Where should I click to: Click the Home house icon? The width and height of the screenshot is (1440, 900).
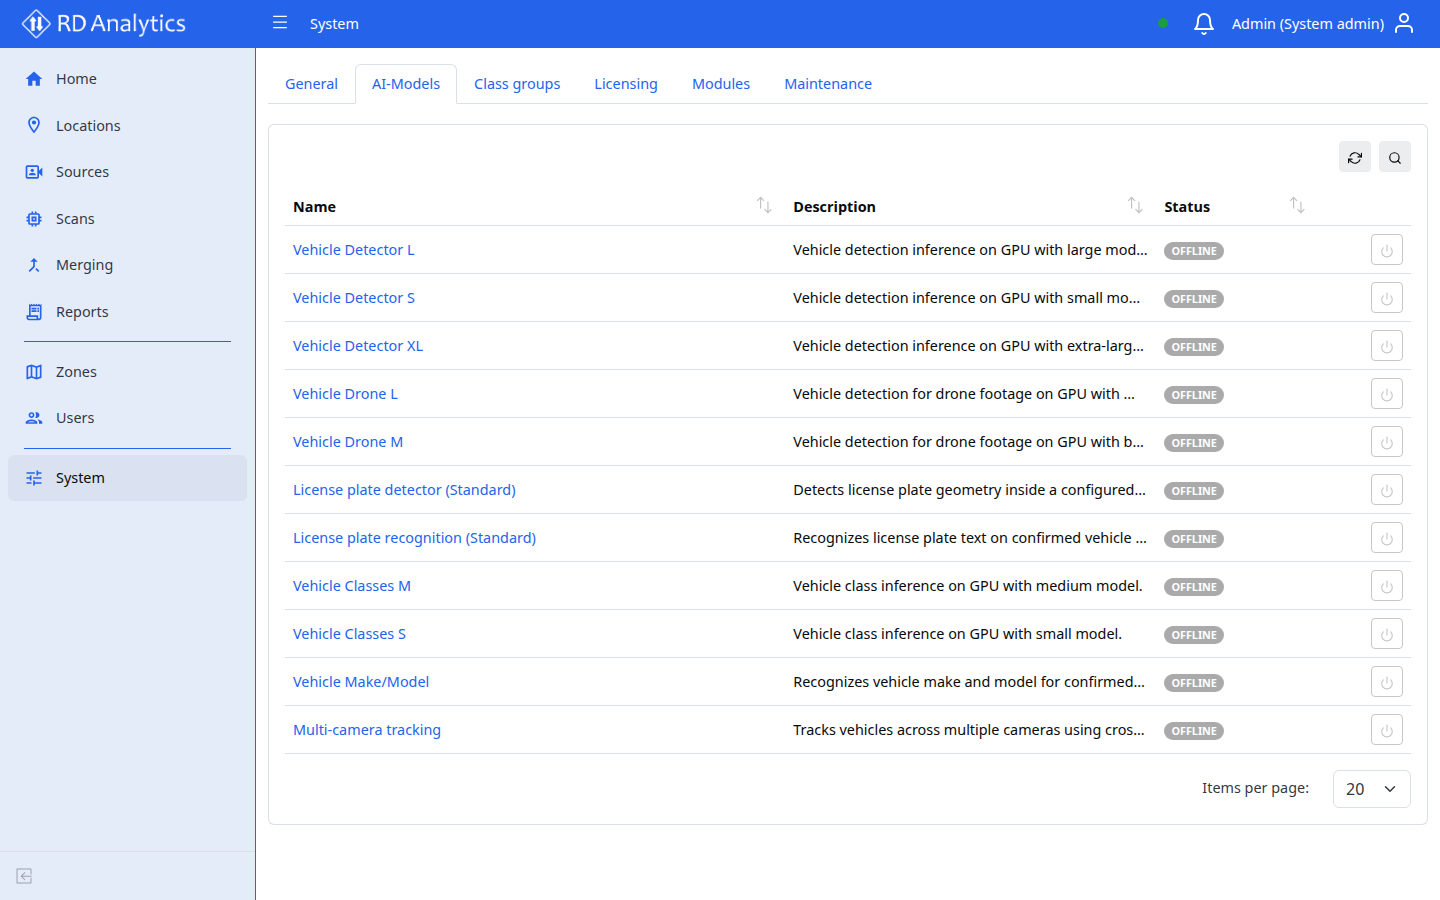pos(34,79)
